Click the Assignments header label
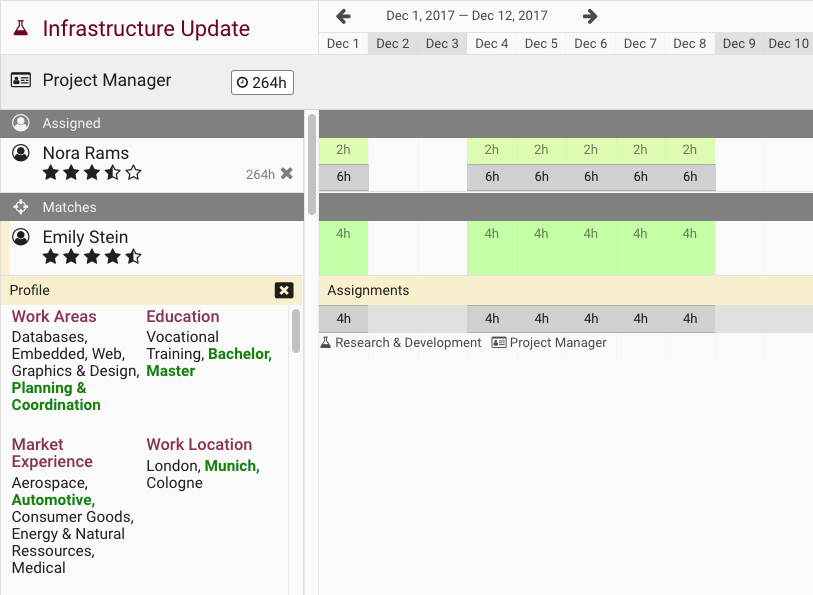813x595 pixels. click(x=368, y=290)
